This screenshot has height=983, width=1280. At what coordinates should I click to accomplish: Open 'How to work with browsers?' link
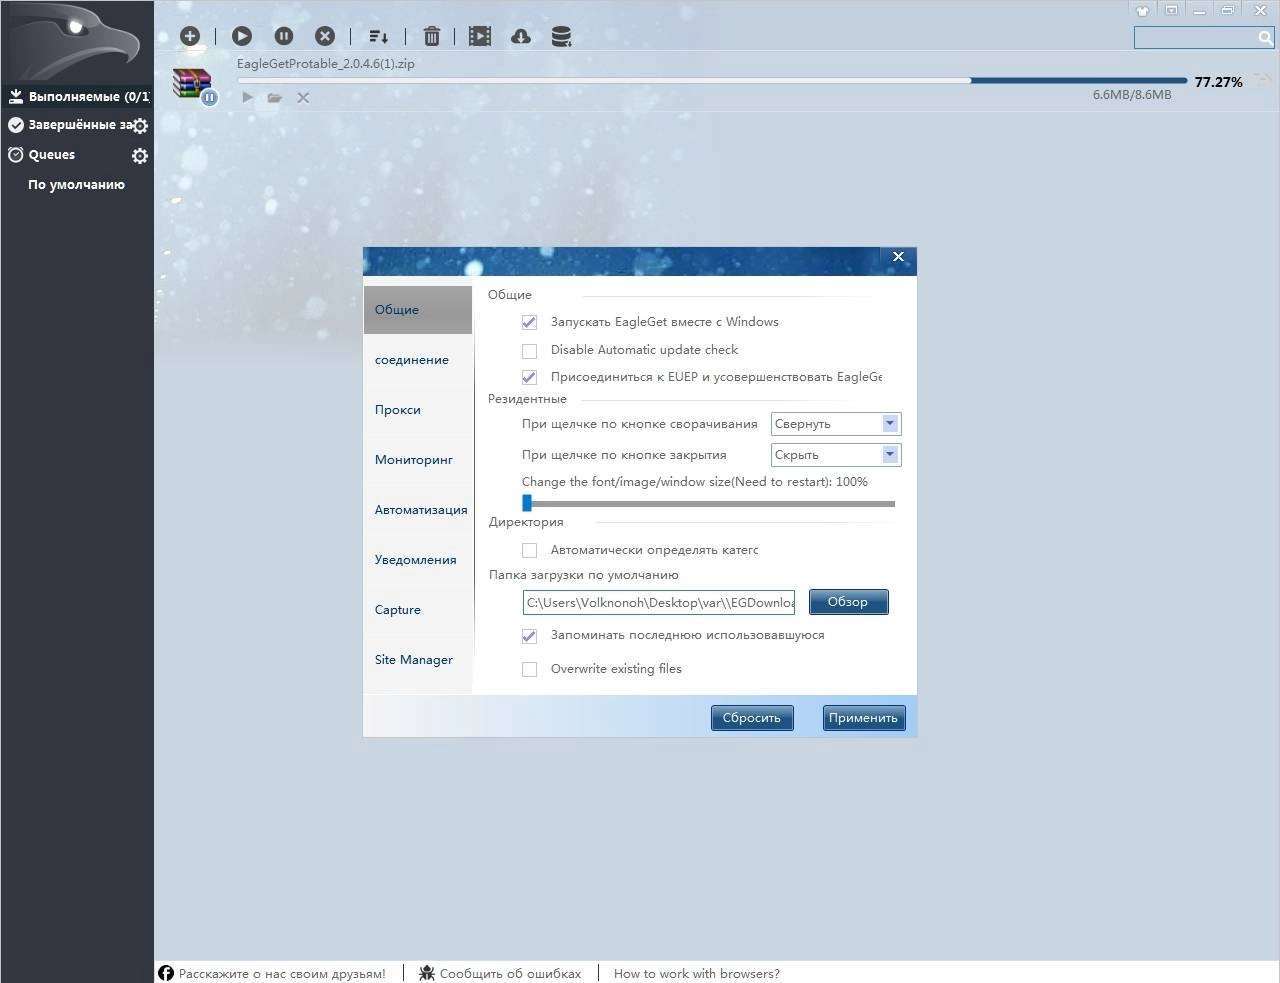(x=697, y=973)
